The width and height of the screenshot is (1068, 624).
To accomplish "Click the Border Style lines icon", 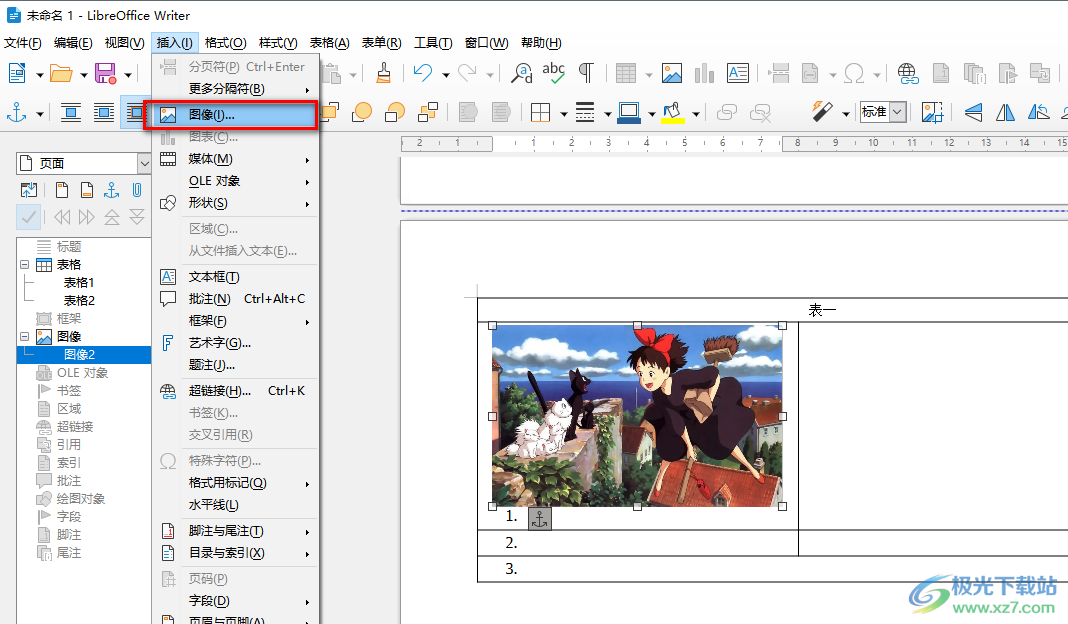I will (x=585, y=112).
